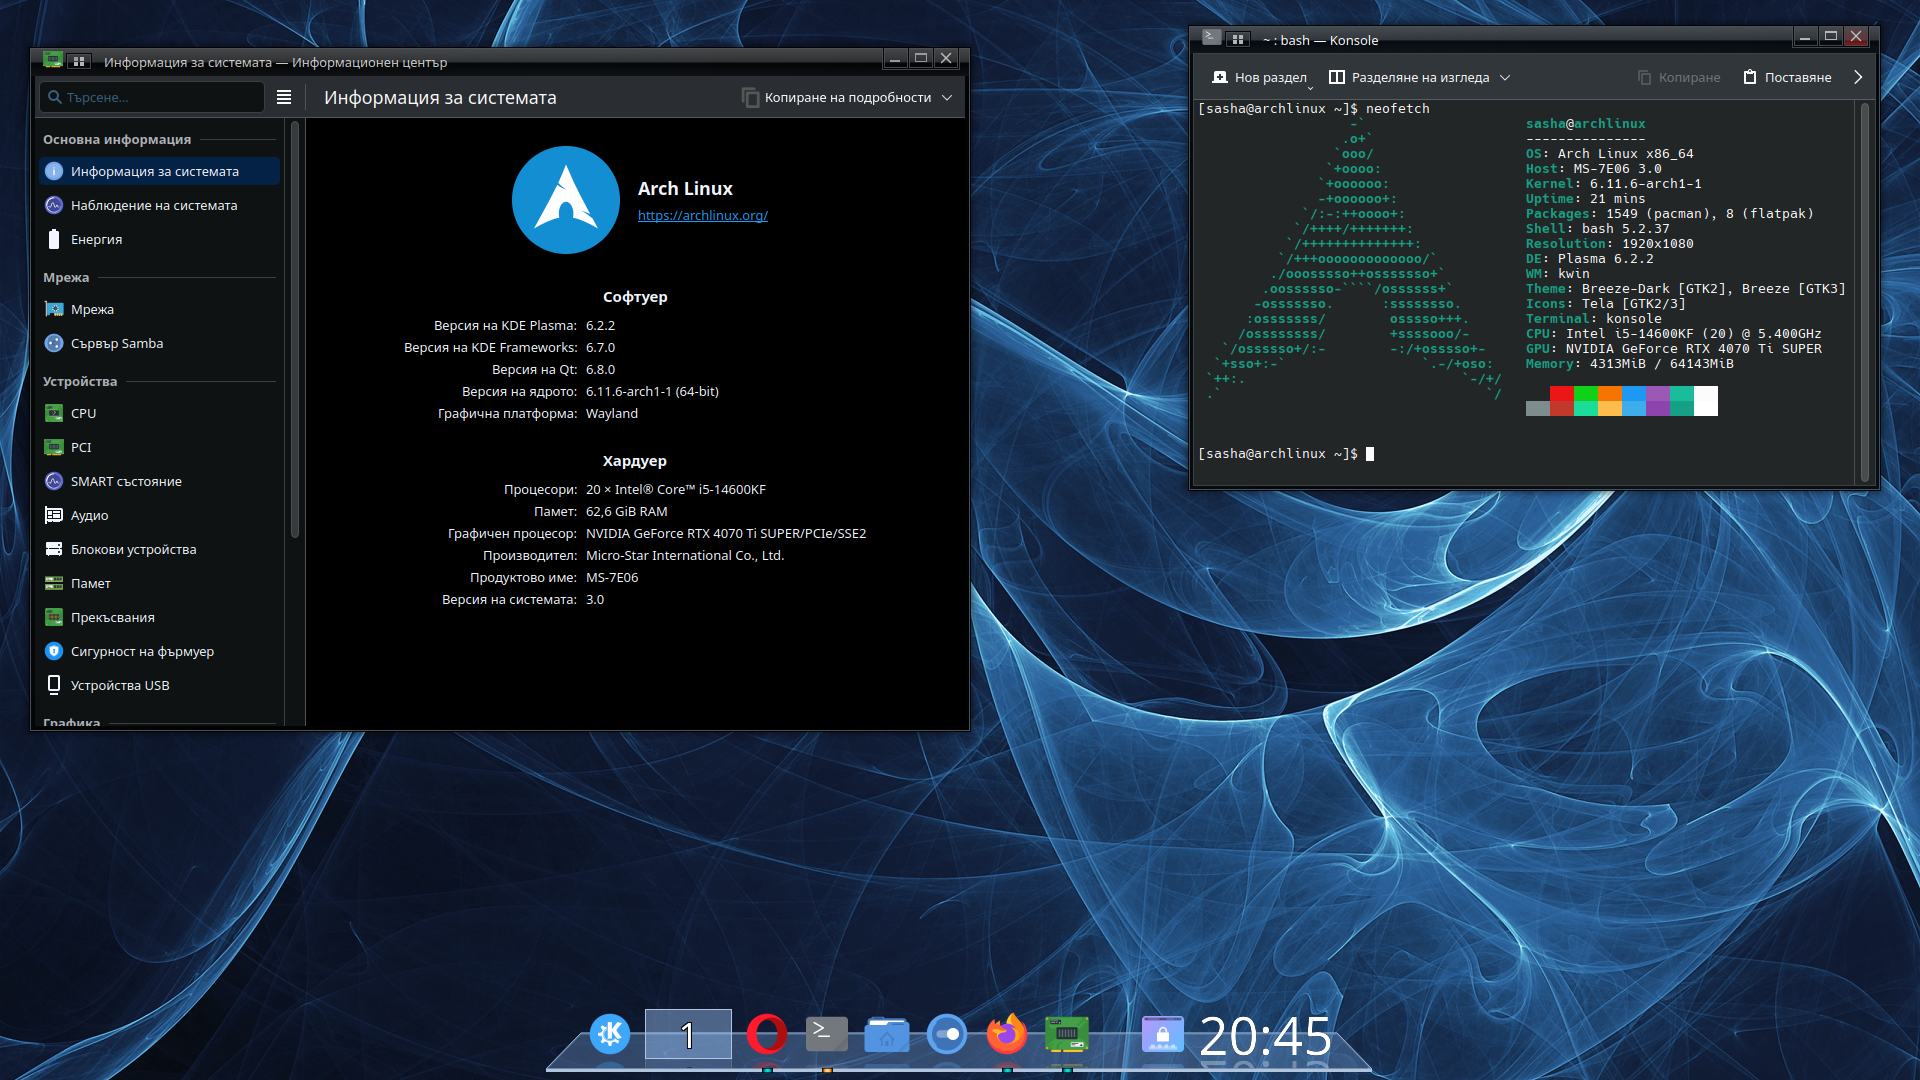Click the Micro-Star International manufacturer value

click(685, 555)
